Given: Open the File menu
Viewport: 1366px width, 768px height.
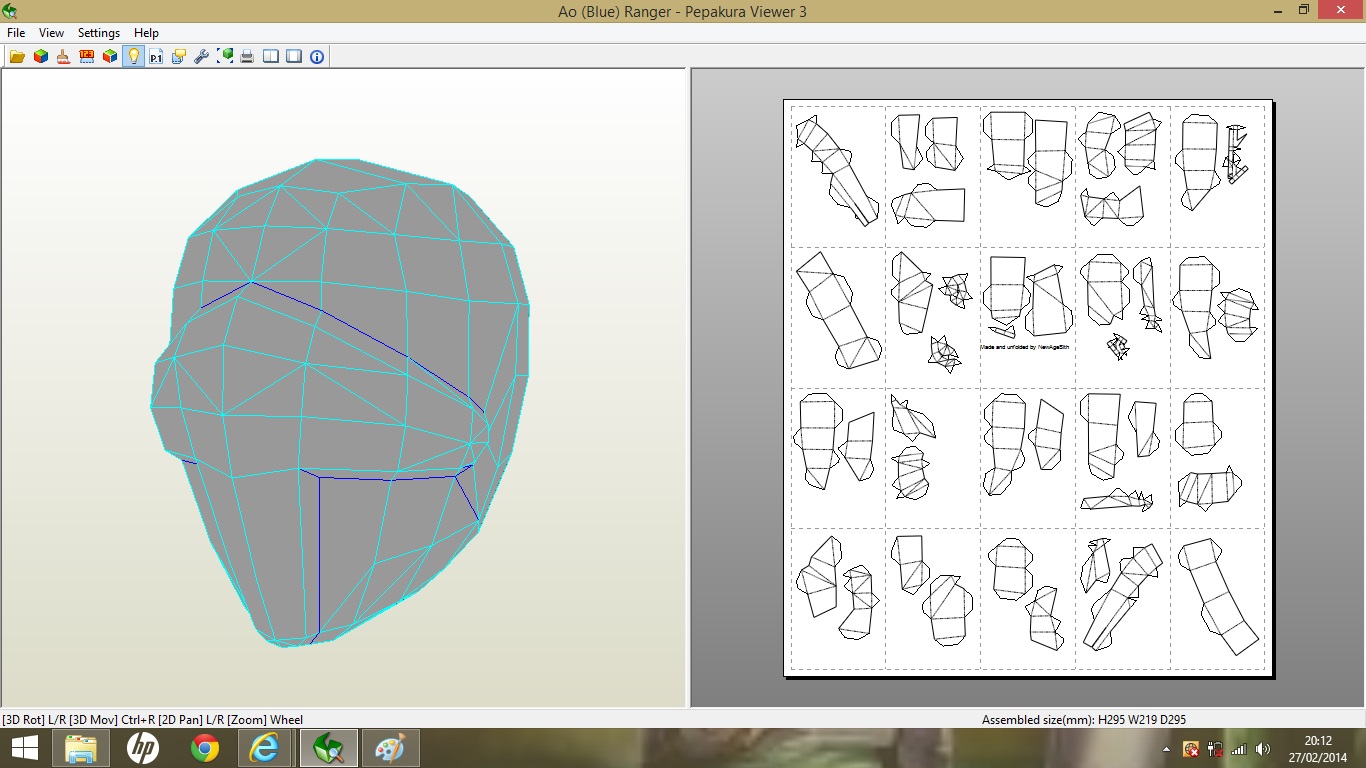Looking at the screenshot, I should (x=16, y=33).
